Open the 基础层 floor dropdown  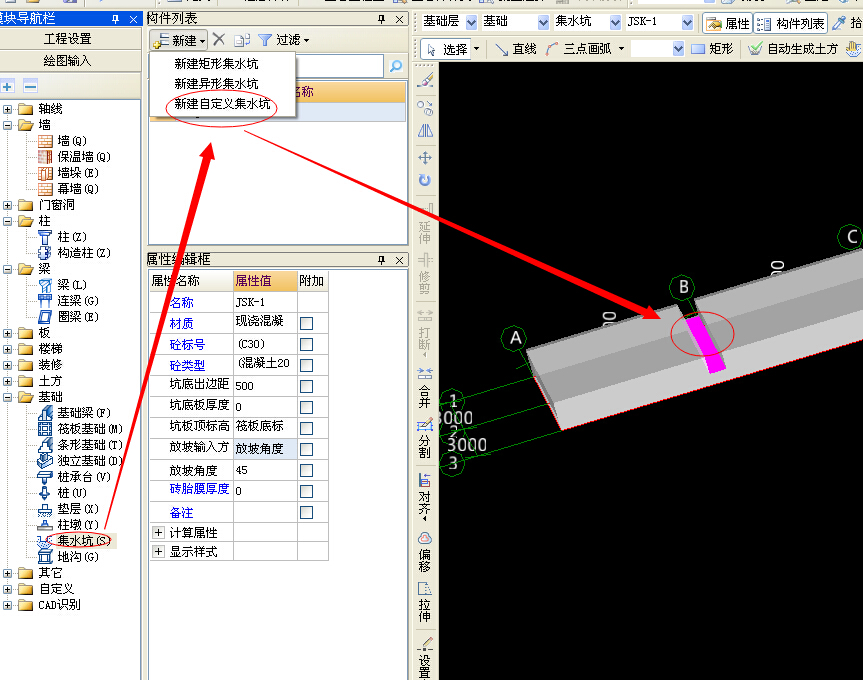(471, 23)
